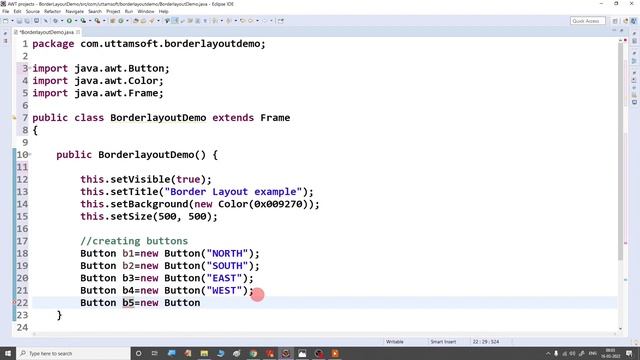The image size is (640, 360).
Task: Select the BorderlayoutDemo.java editor tab
Action: pyautogui.click(x=46, y=32)
